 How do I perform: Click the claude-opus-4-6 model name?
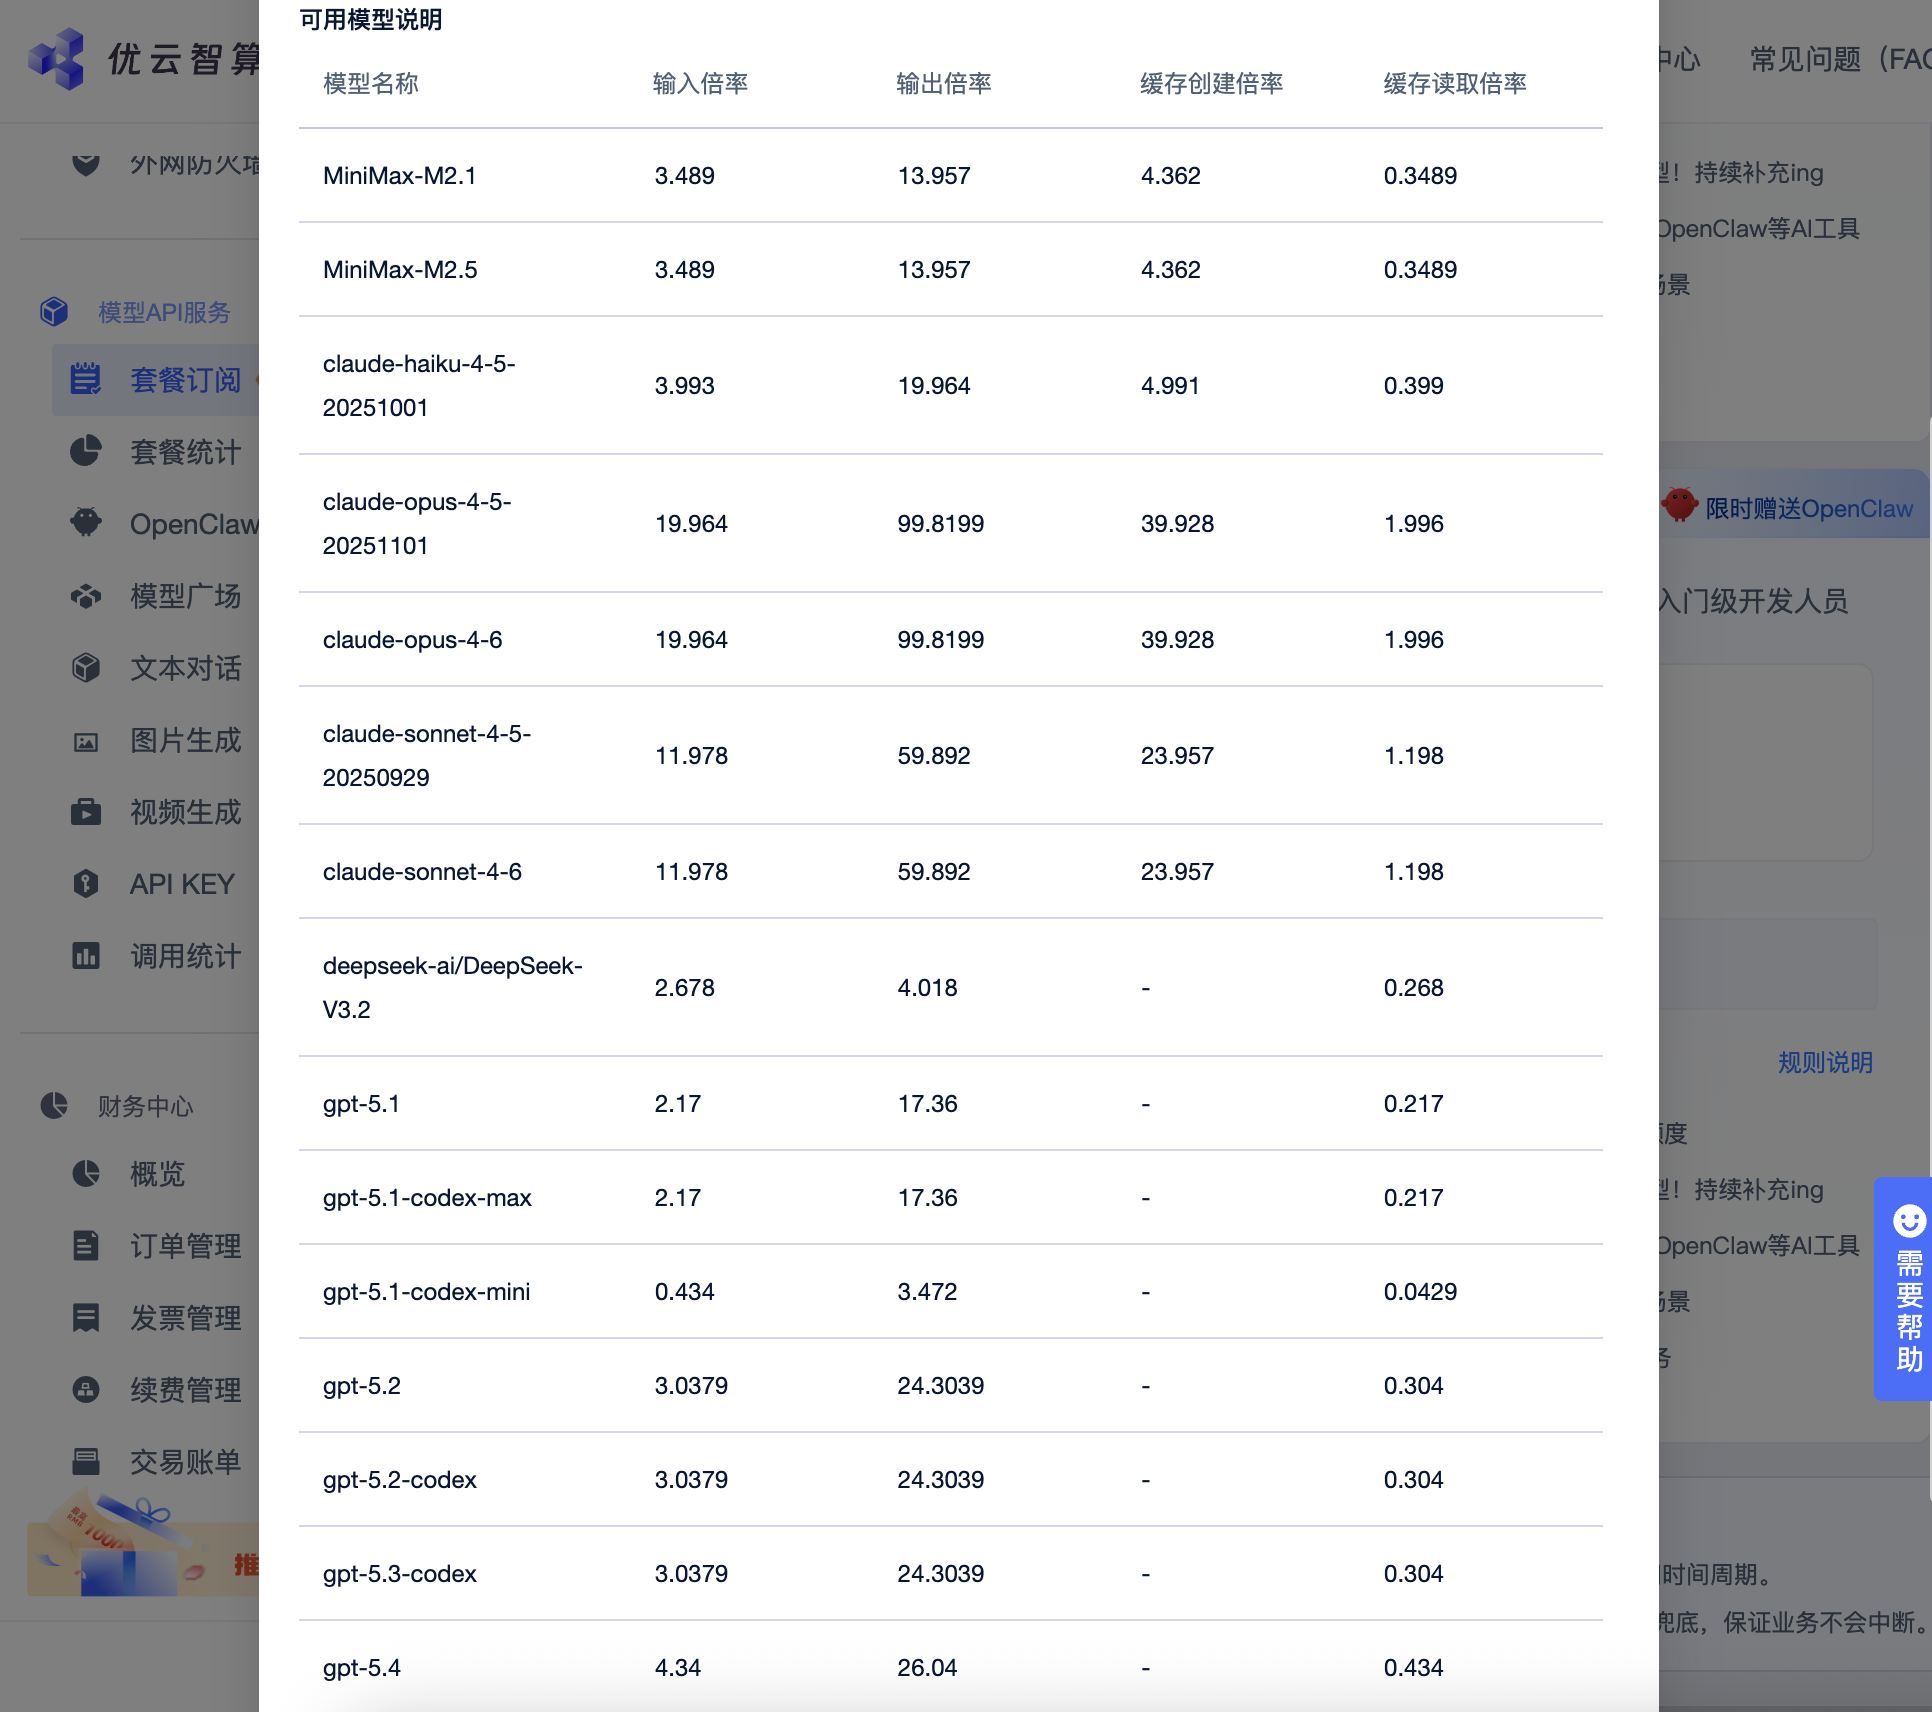[x=413, y=640]
